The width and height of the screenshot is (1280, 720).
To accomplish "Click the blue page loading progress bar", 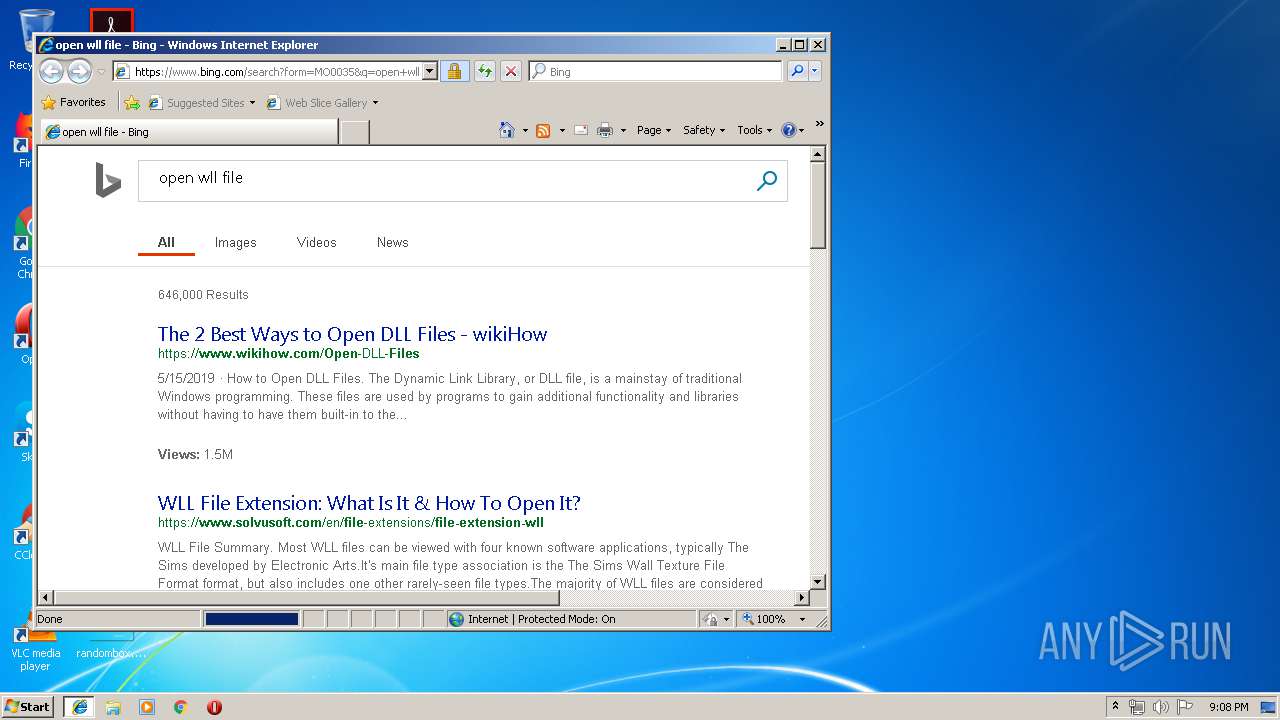I will pyautogui.click(x=252, y=619).
